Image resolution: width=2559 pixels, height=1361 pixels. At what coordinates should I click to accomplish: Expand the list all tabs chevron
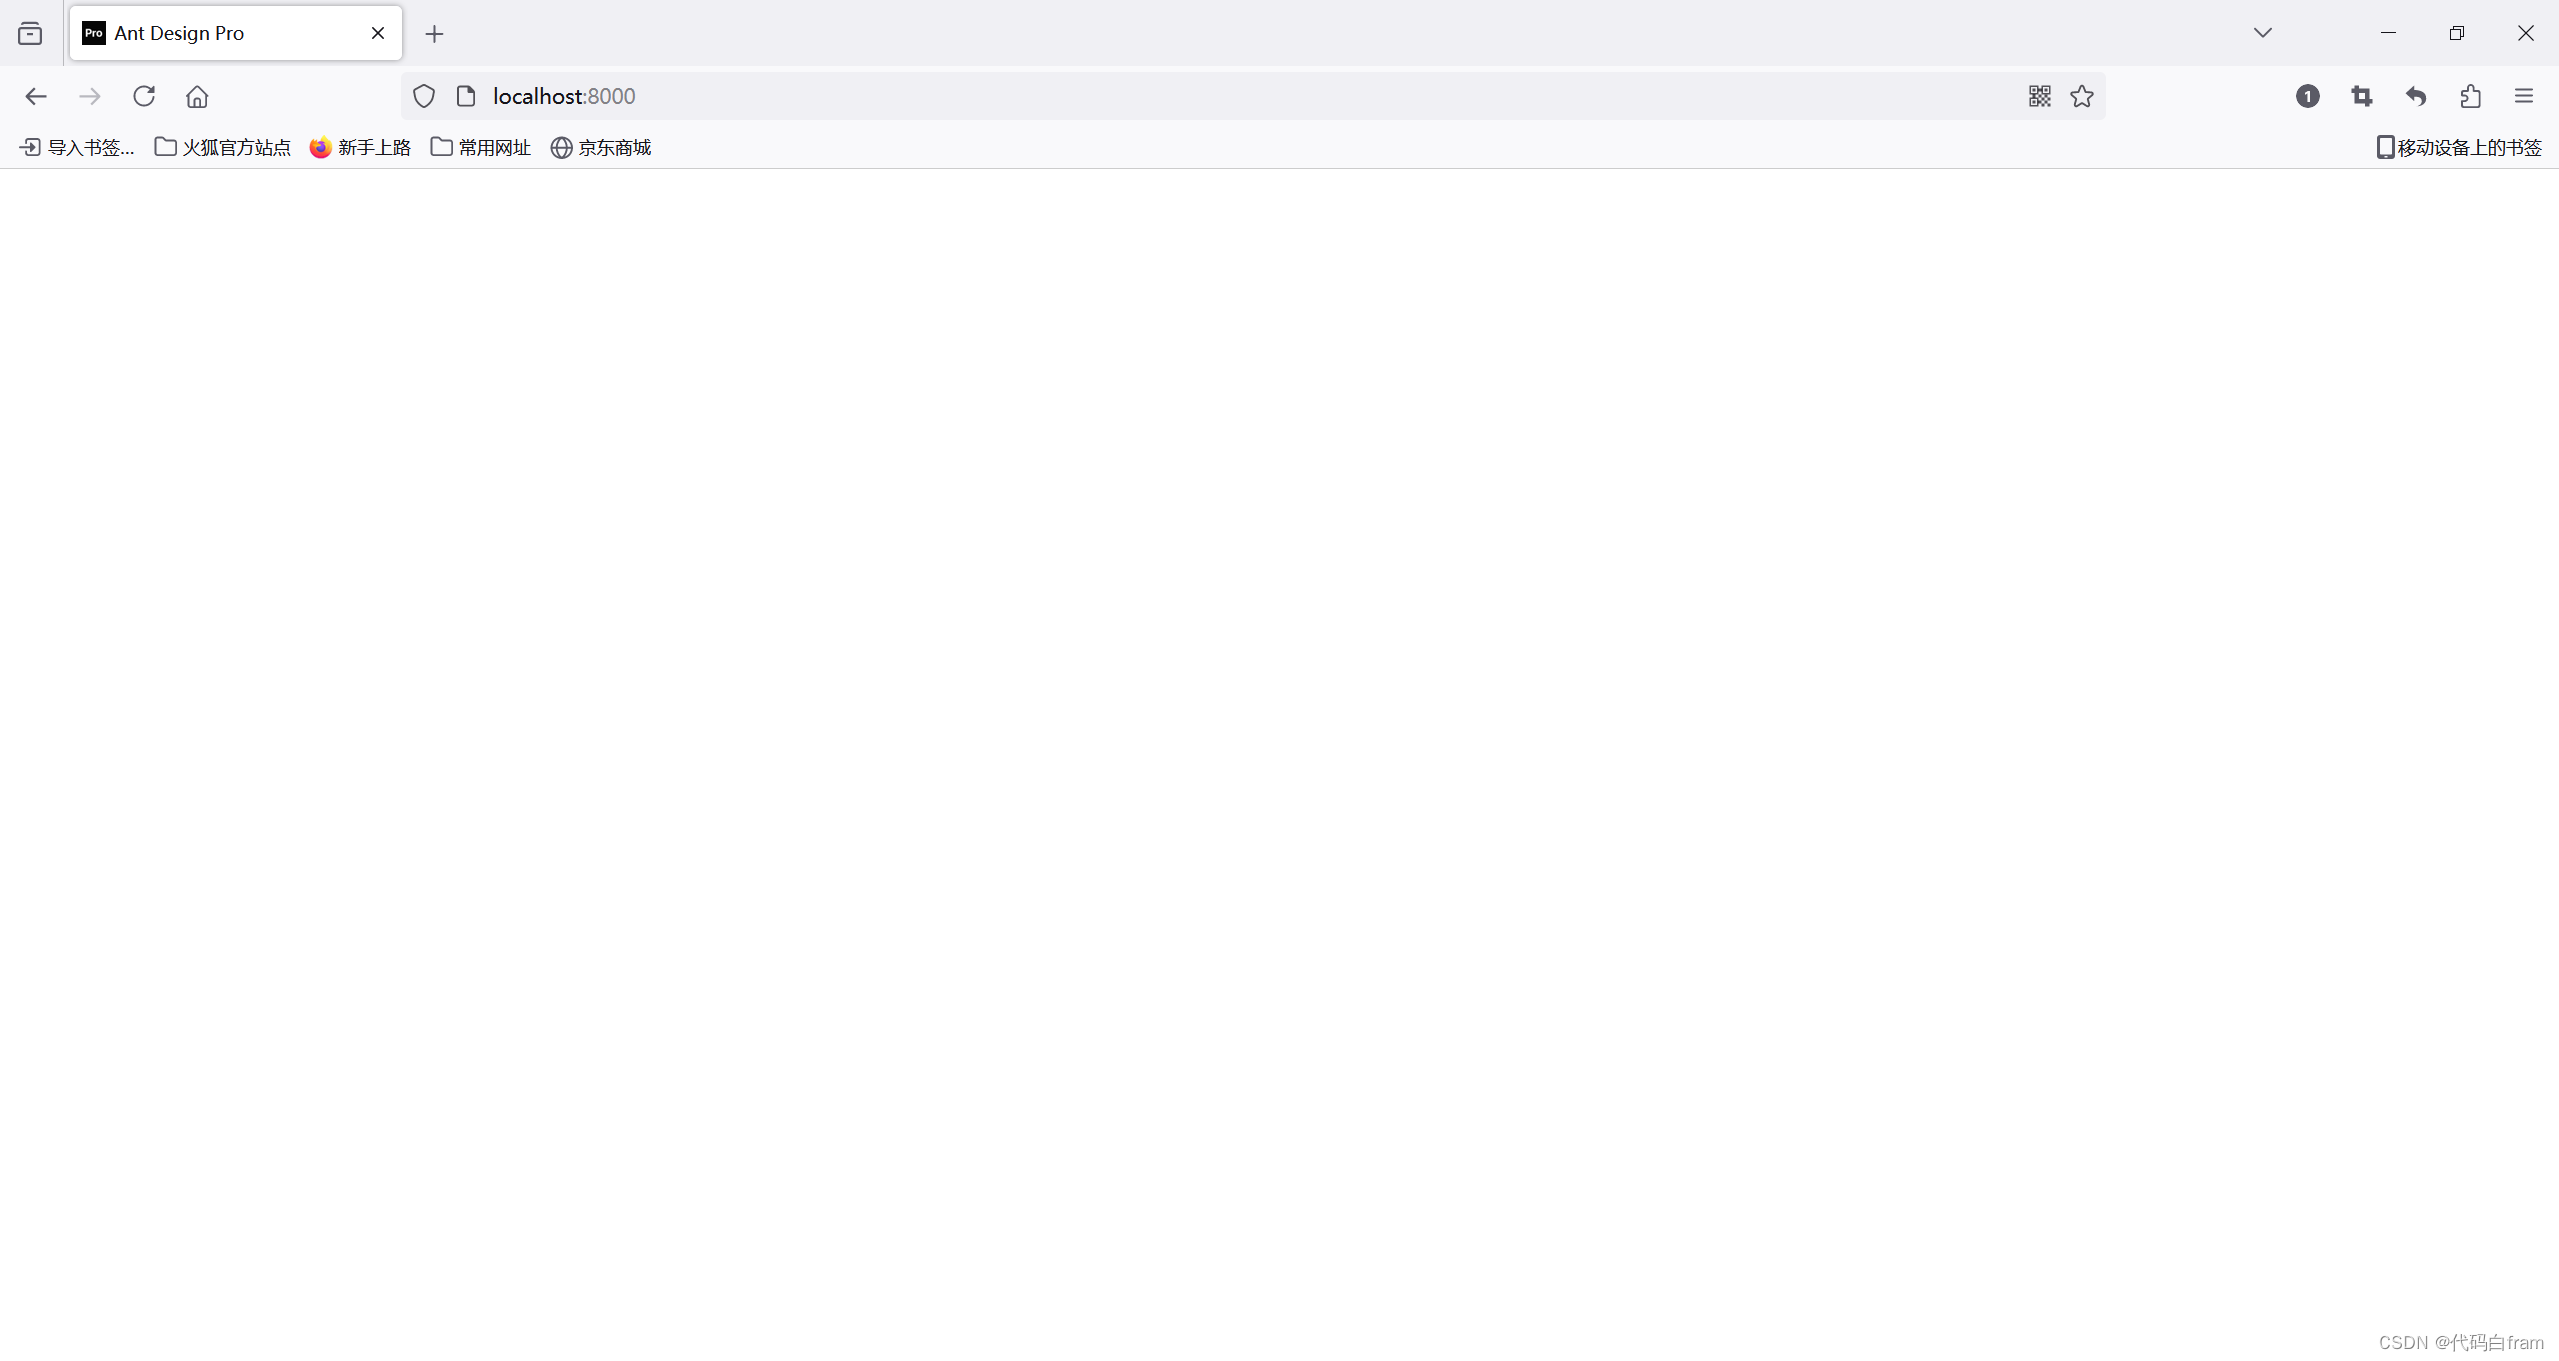(x=2263, y=33)
